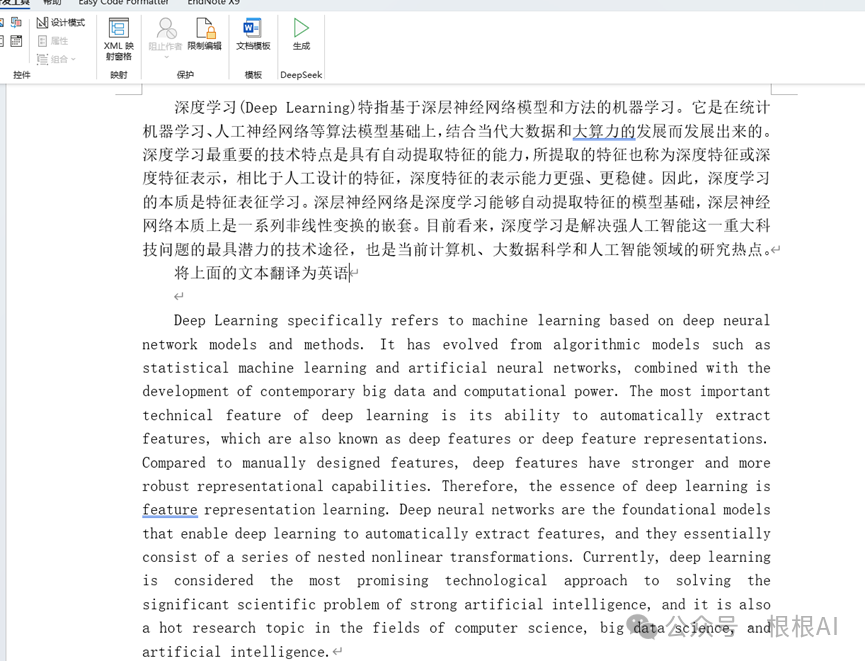Open the EndNote X9 ribbon tab
This screenshot has width=865, height=661.
215,3
